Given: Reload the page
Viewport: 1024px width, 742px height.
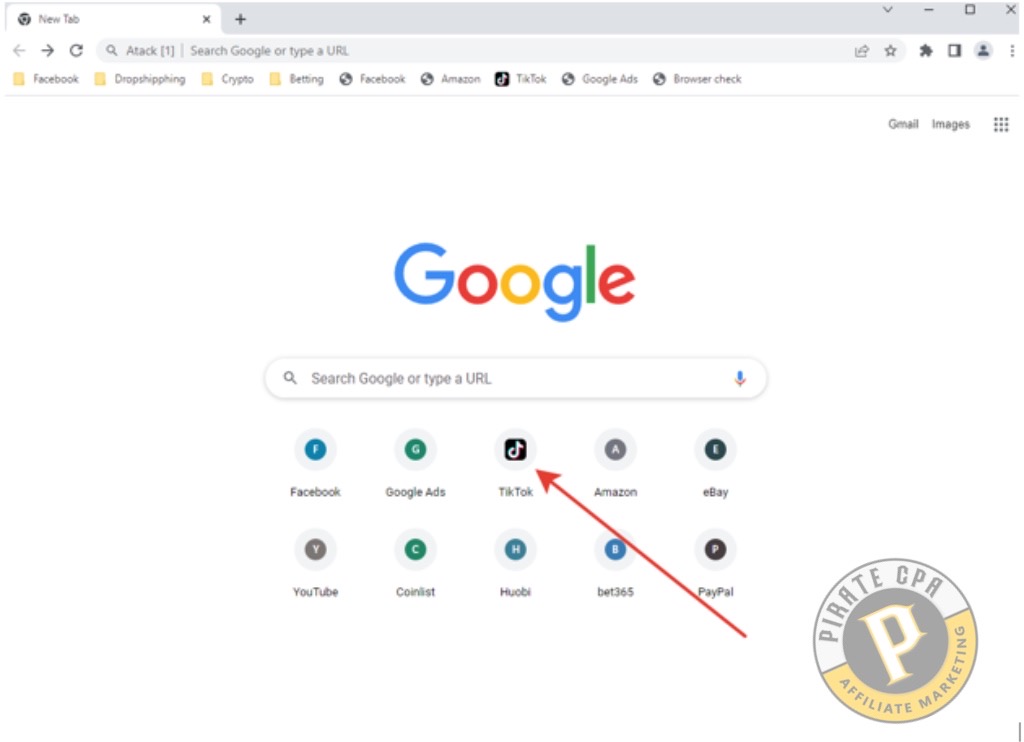Looking at the screenshot, I should [x=76, y=50].
